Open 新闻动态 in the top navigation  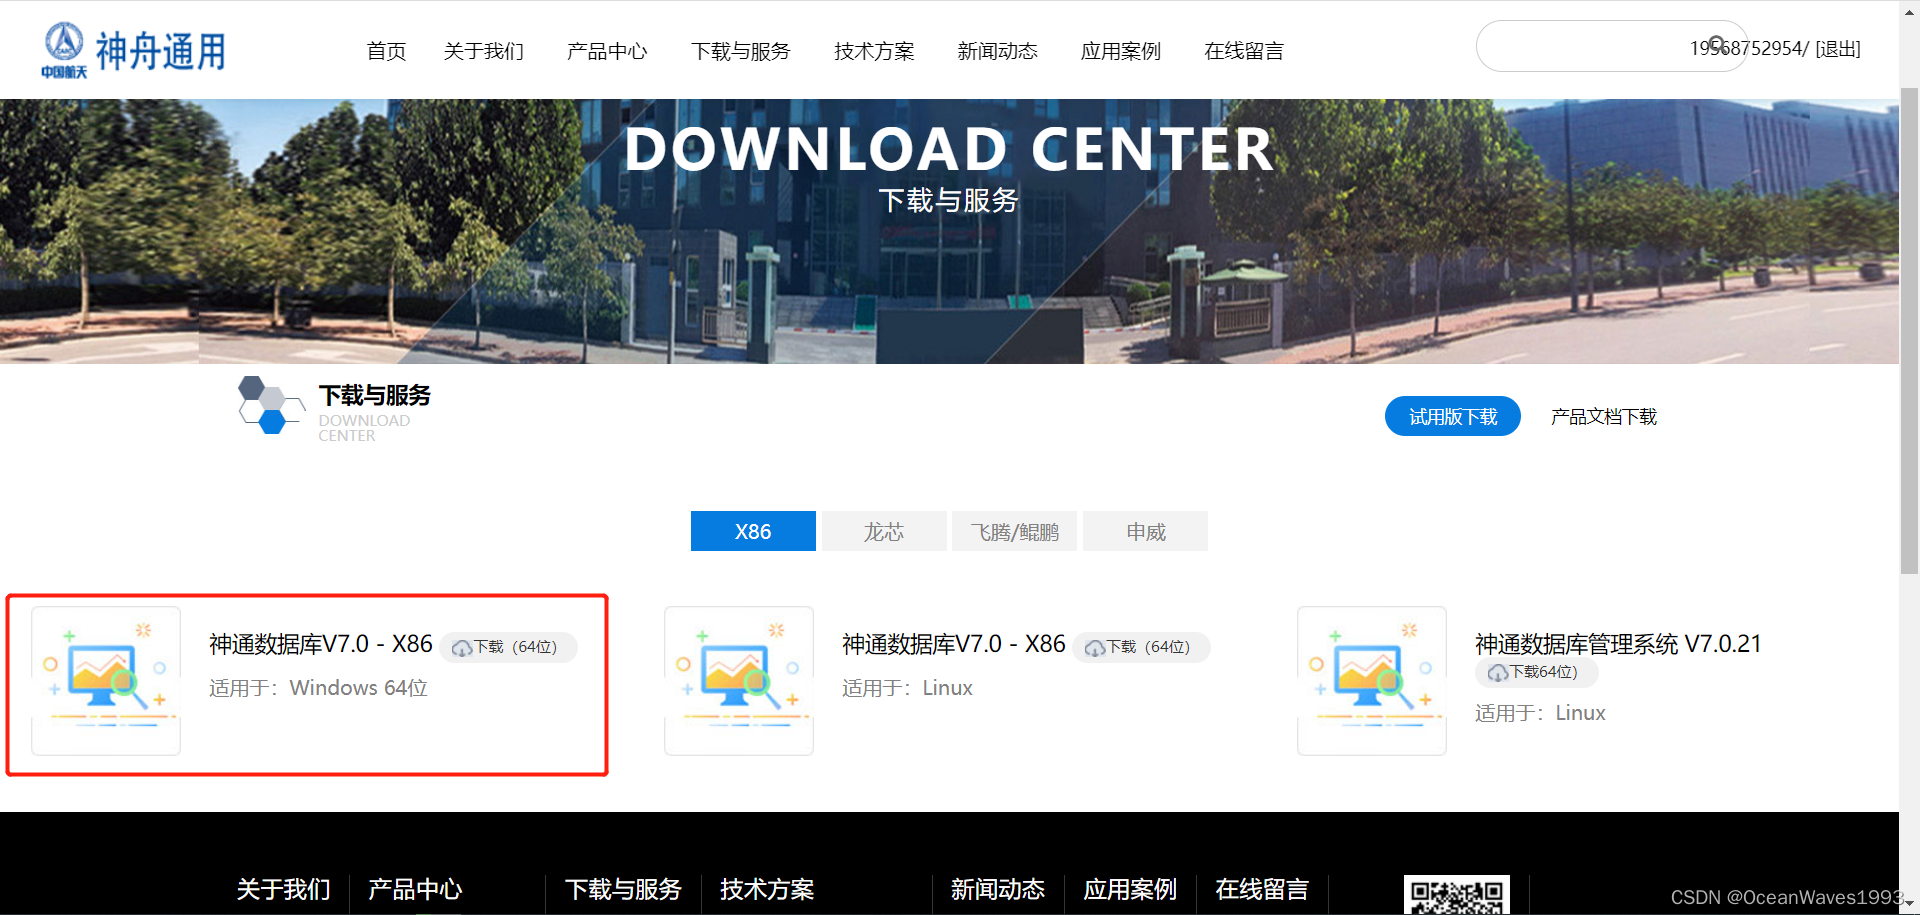click(997, 51)
